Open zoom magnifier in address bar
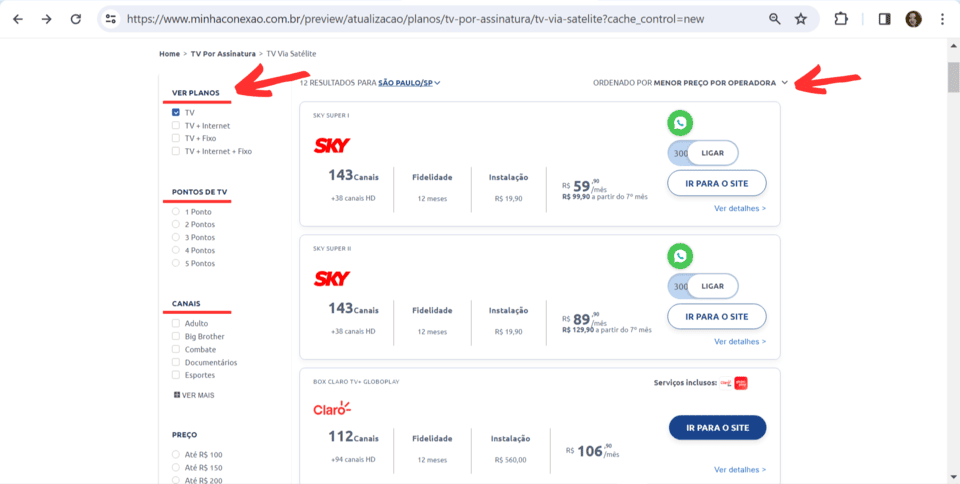The width and height of the screenshot is (960, 484). pos(774,19)
